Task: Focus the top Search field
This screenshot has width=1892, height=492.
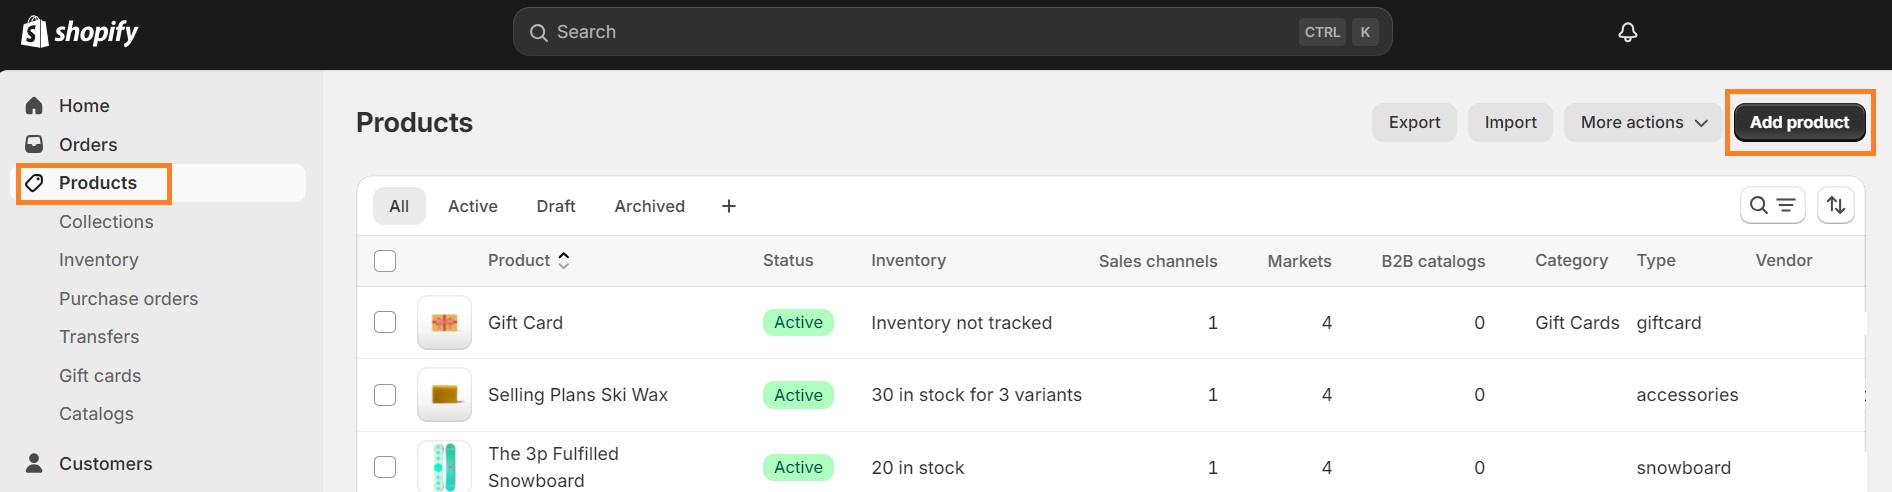Action: point(952,32)
